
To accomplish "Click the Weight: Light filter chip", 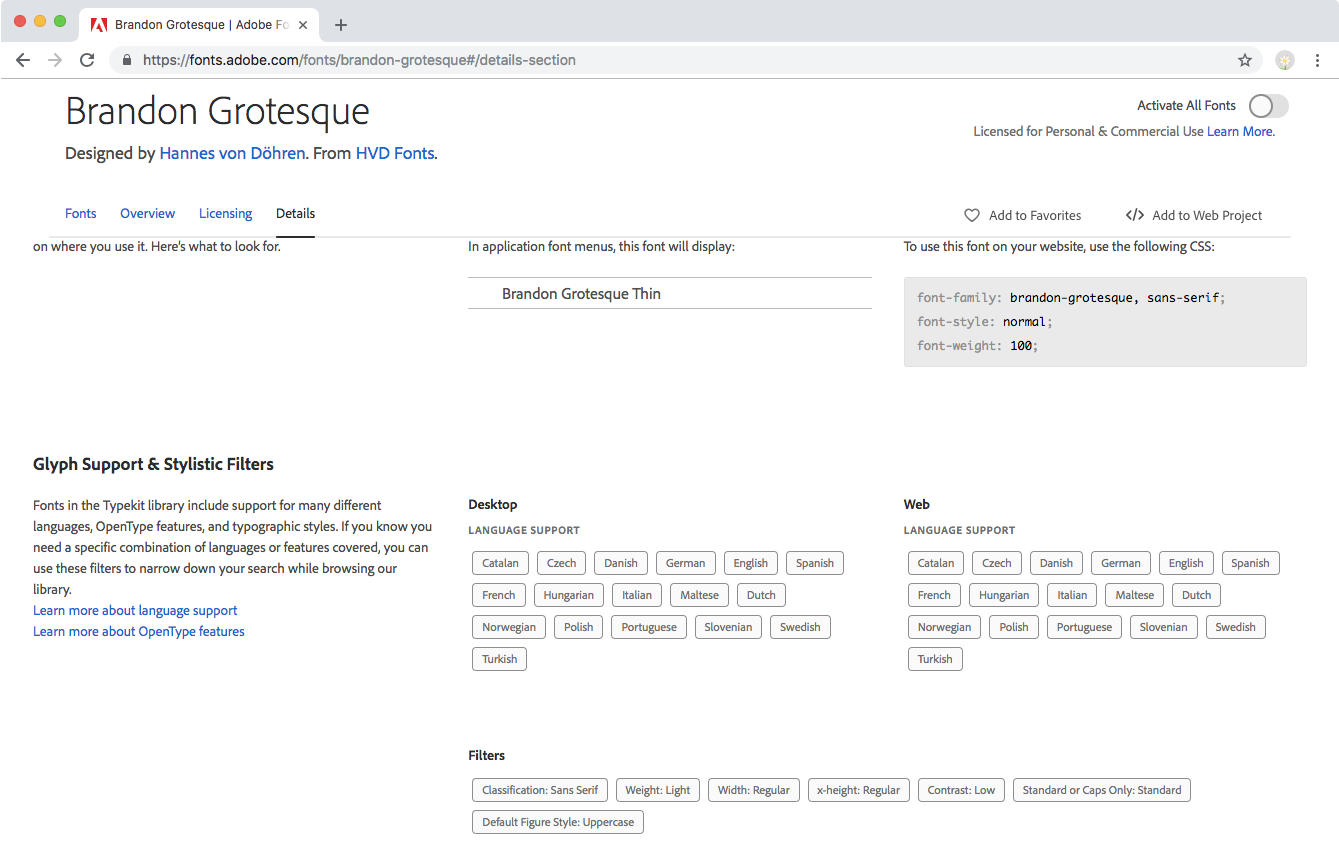I will click(657, 789).
